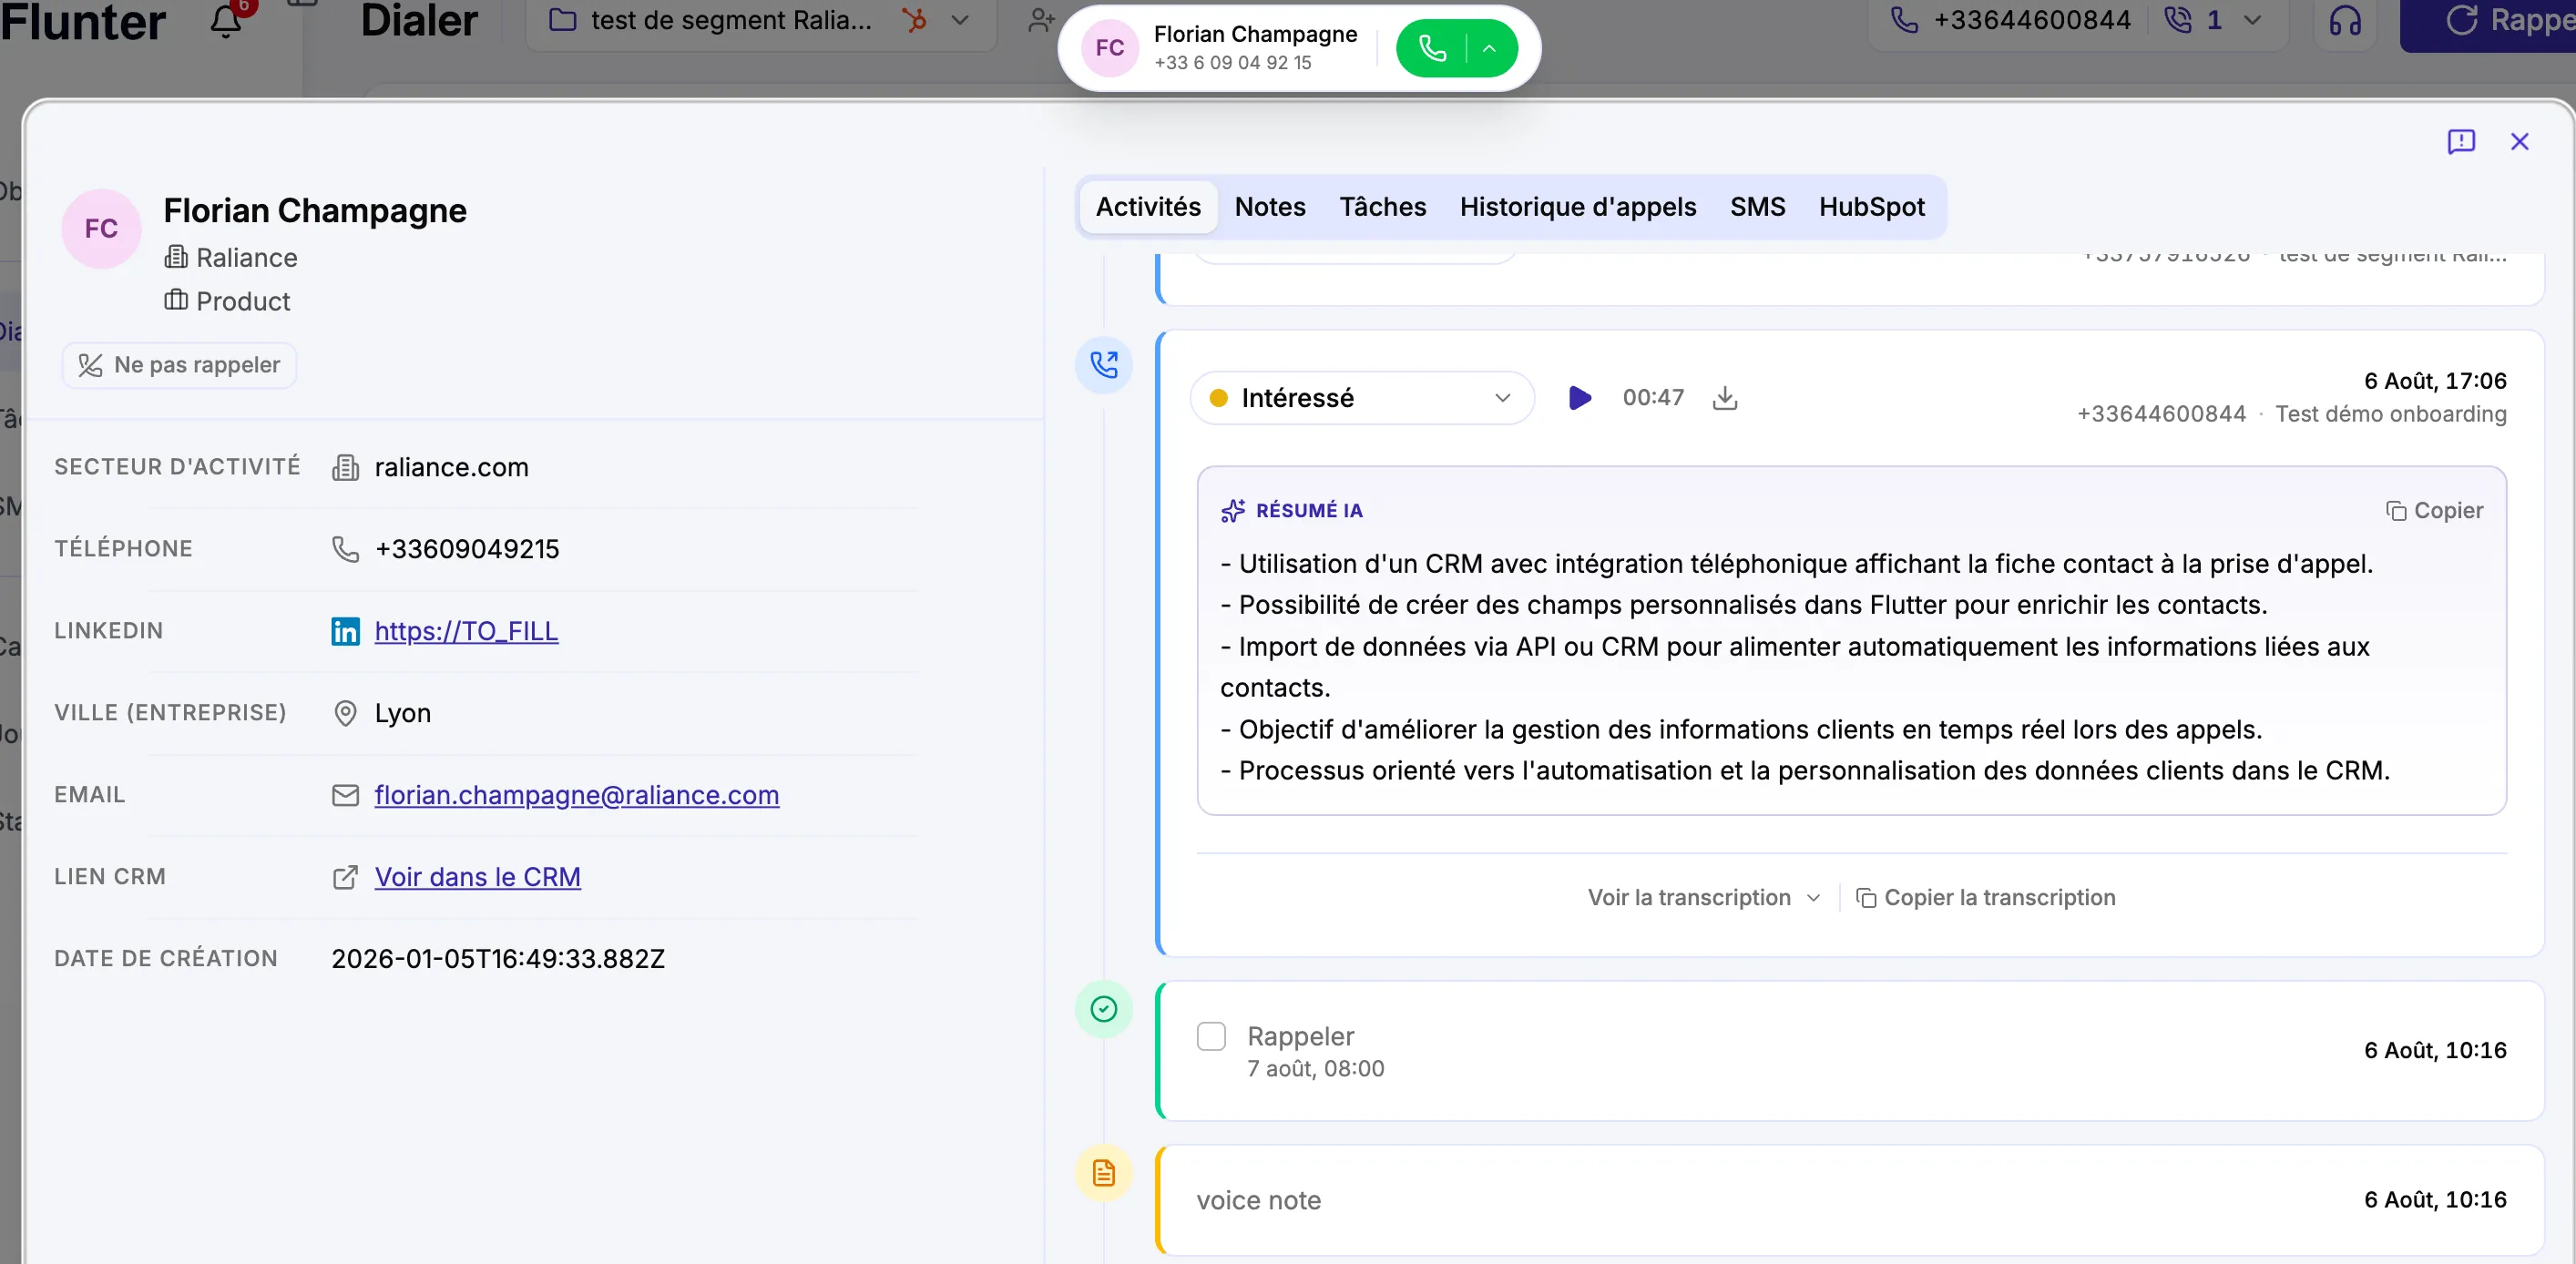Copy the AI summary with Copier
Image resolution: width=2576 pixels, height=1264 pixels.
(x=2434, y=510)
